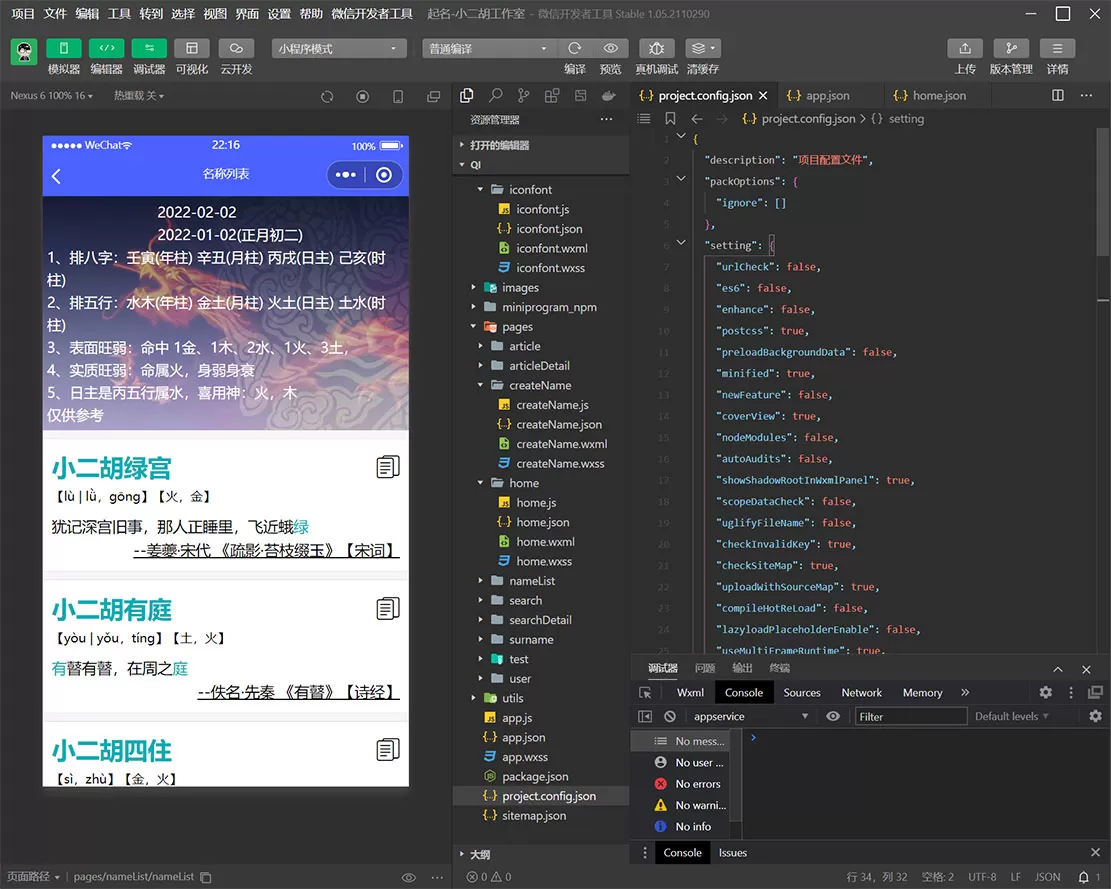Screen dimensions: 1111x889
Task: Open explorer files icon
Action: tap(466, 95)
